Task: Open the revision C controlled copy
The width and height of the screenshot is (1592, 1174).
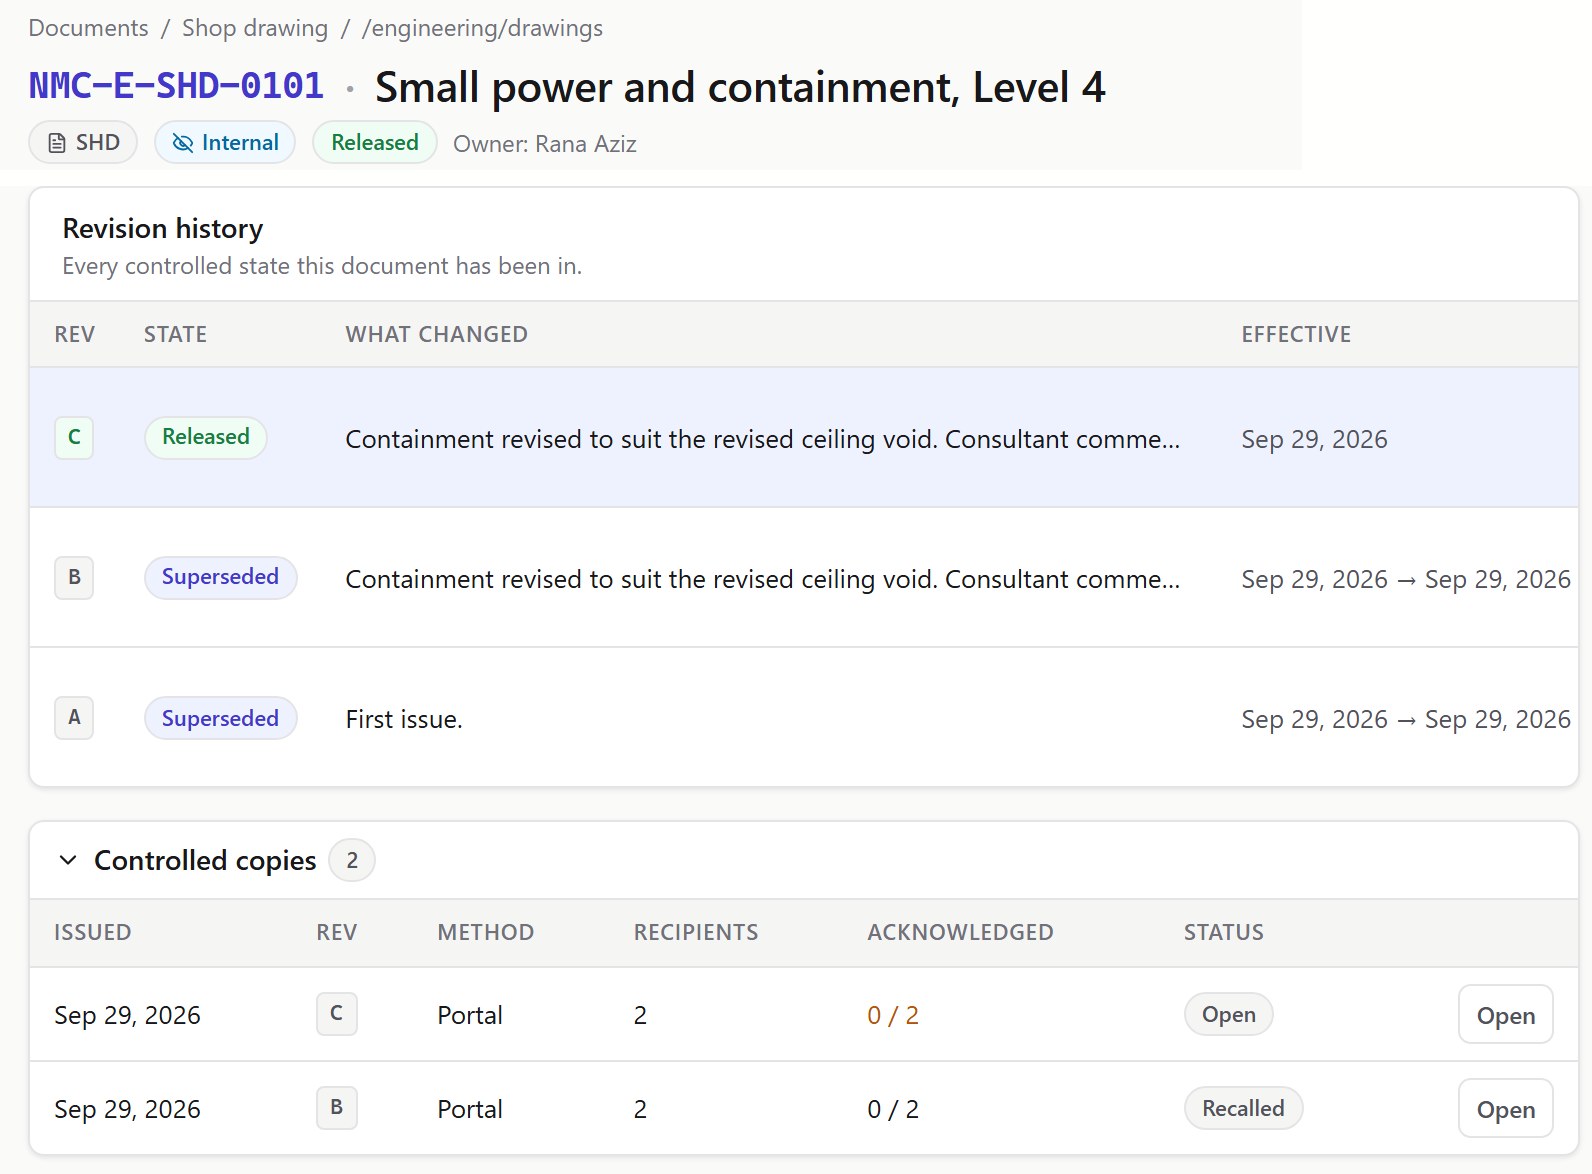Action: click(1505, 1015)
